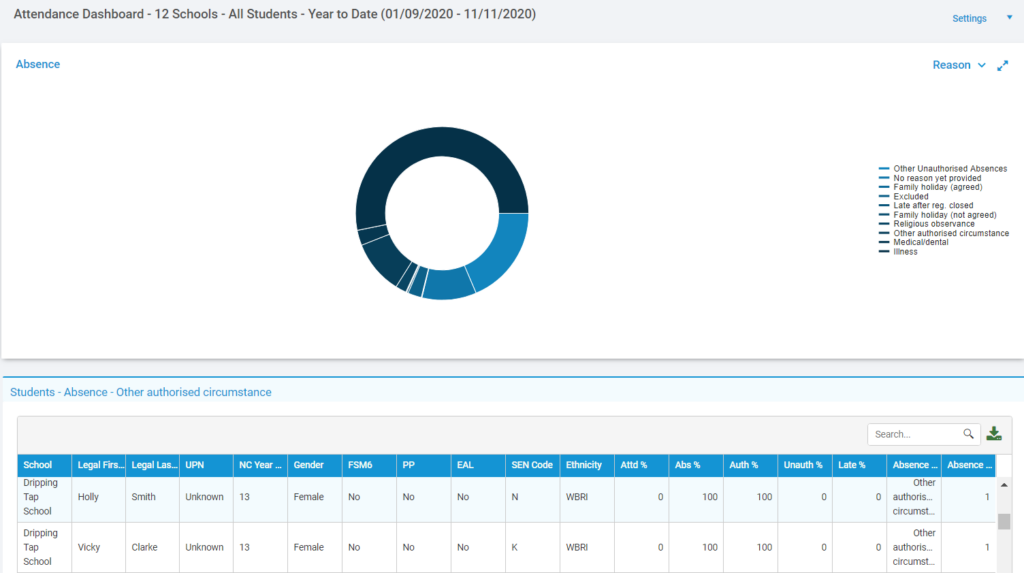Click the search magnifier icon

968,434
